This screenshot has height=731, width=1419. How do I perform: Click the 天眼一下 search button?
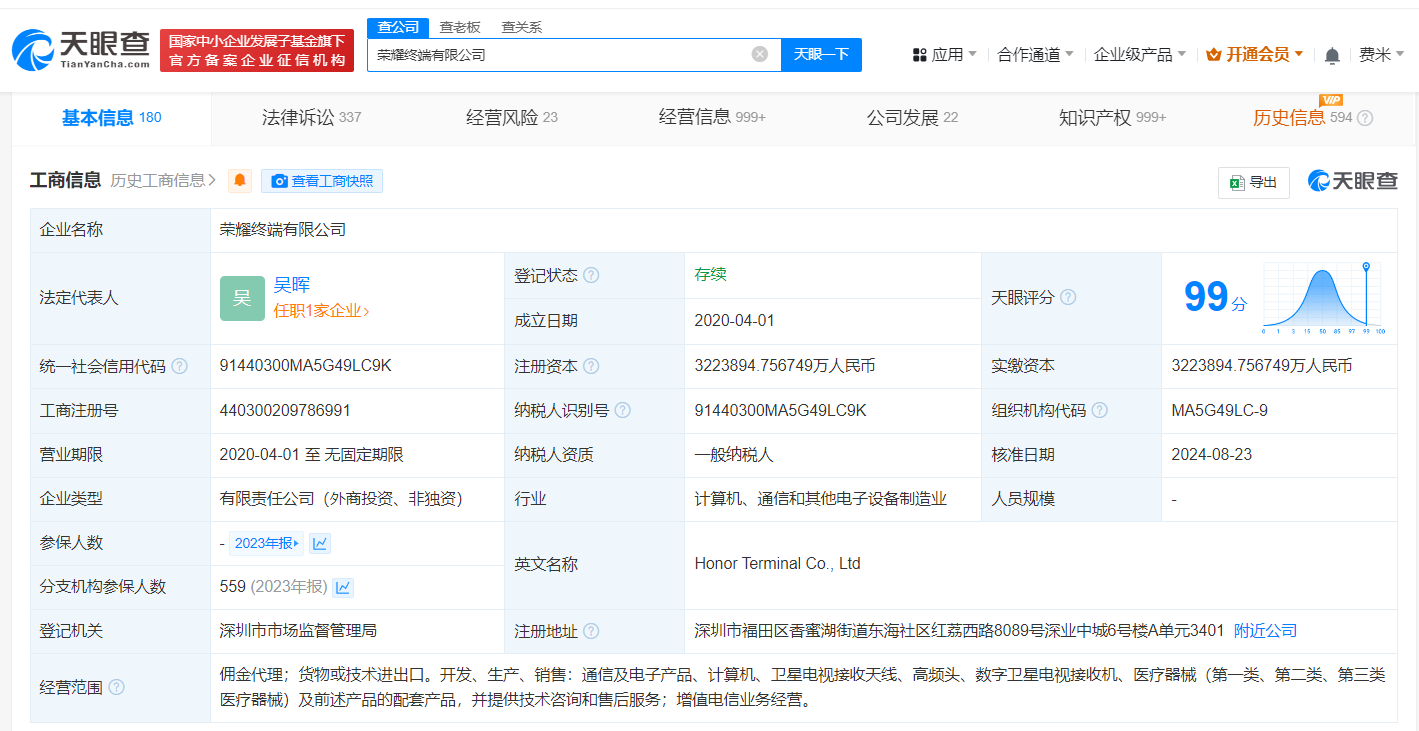pos(821,54)
